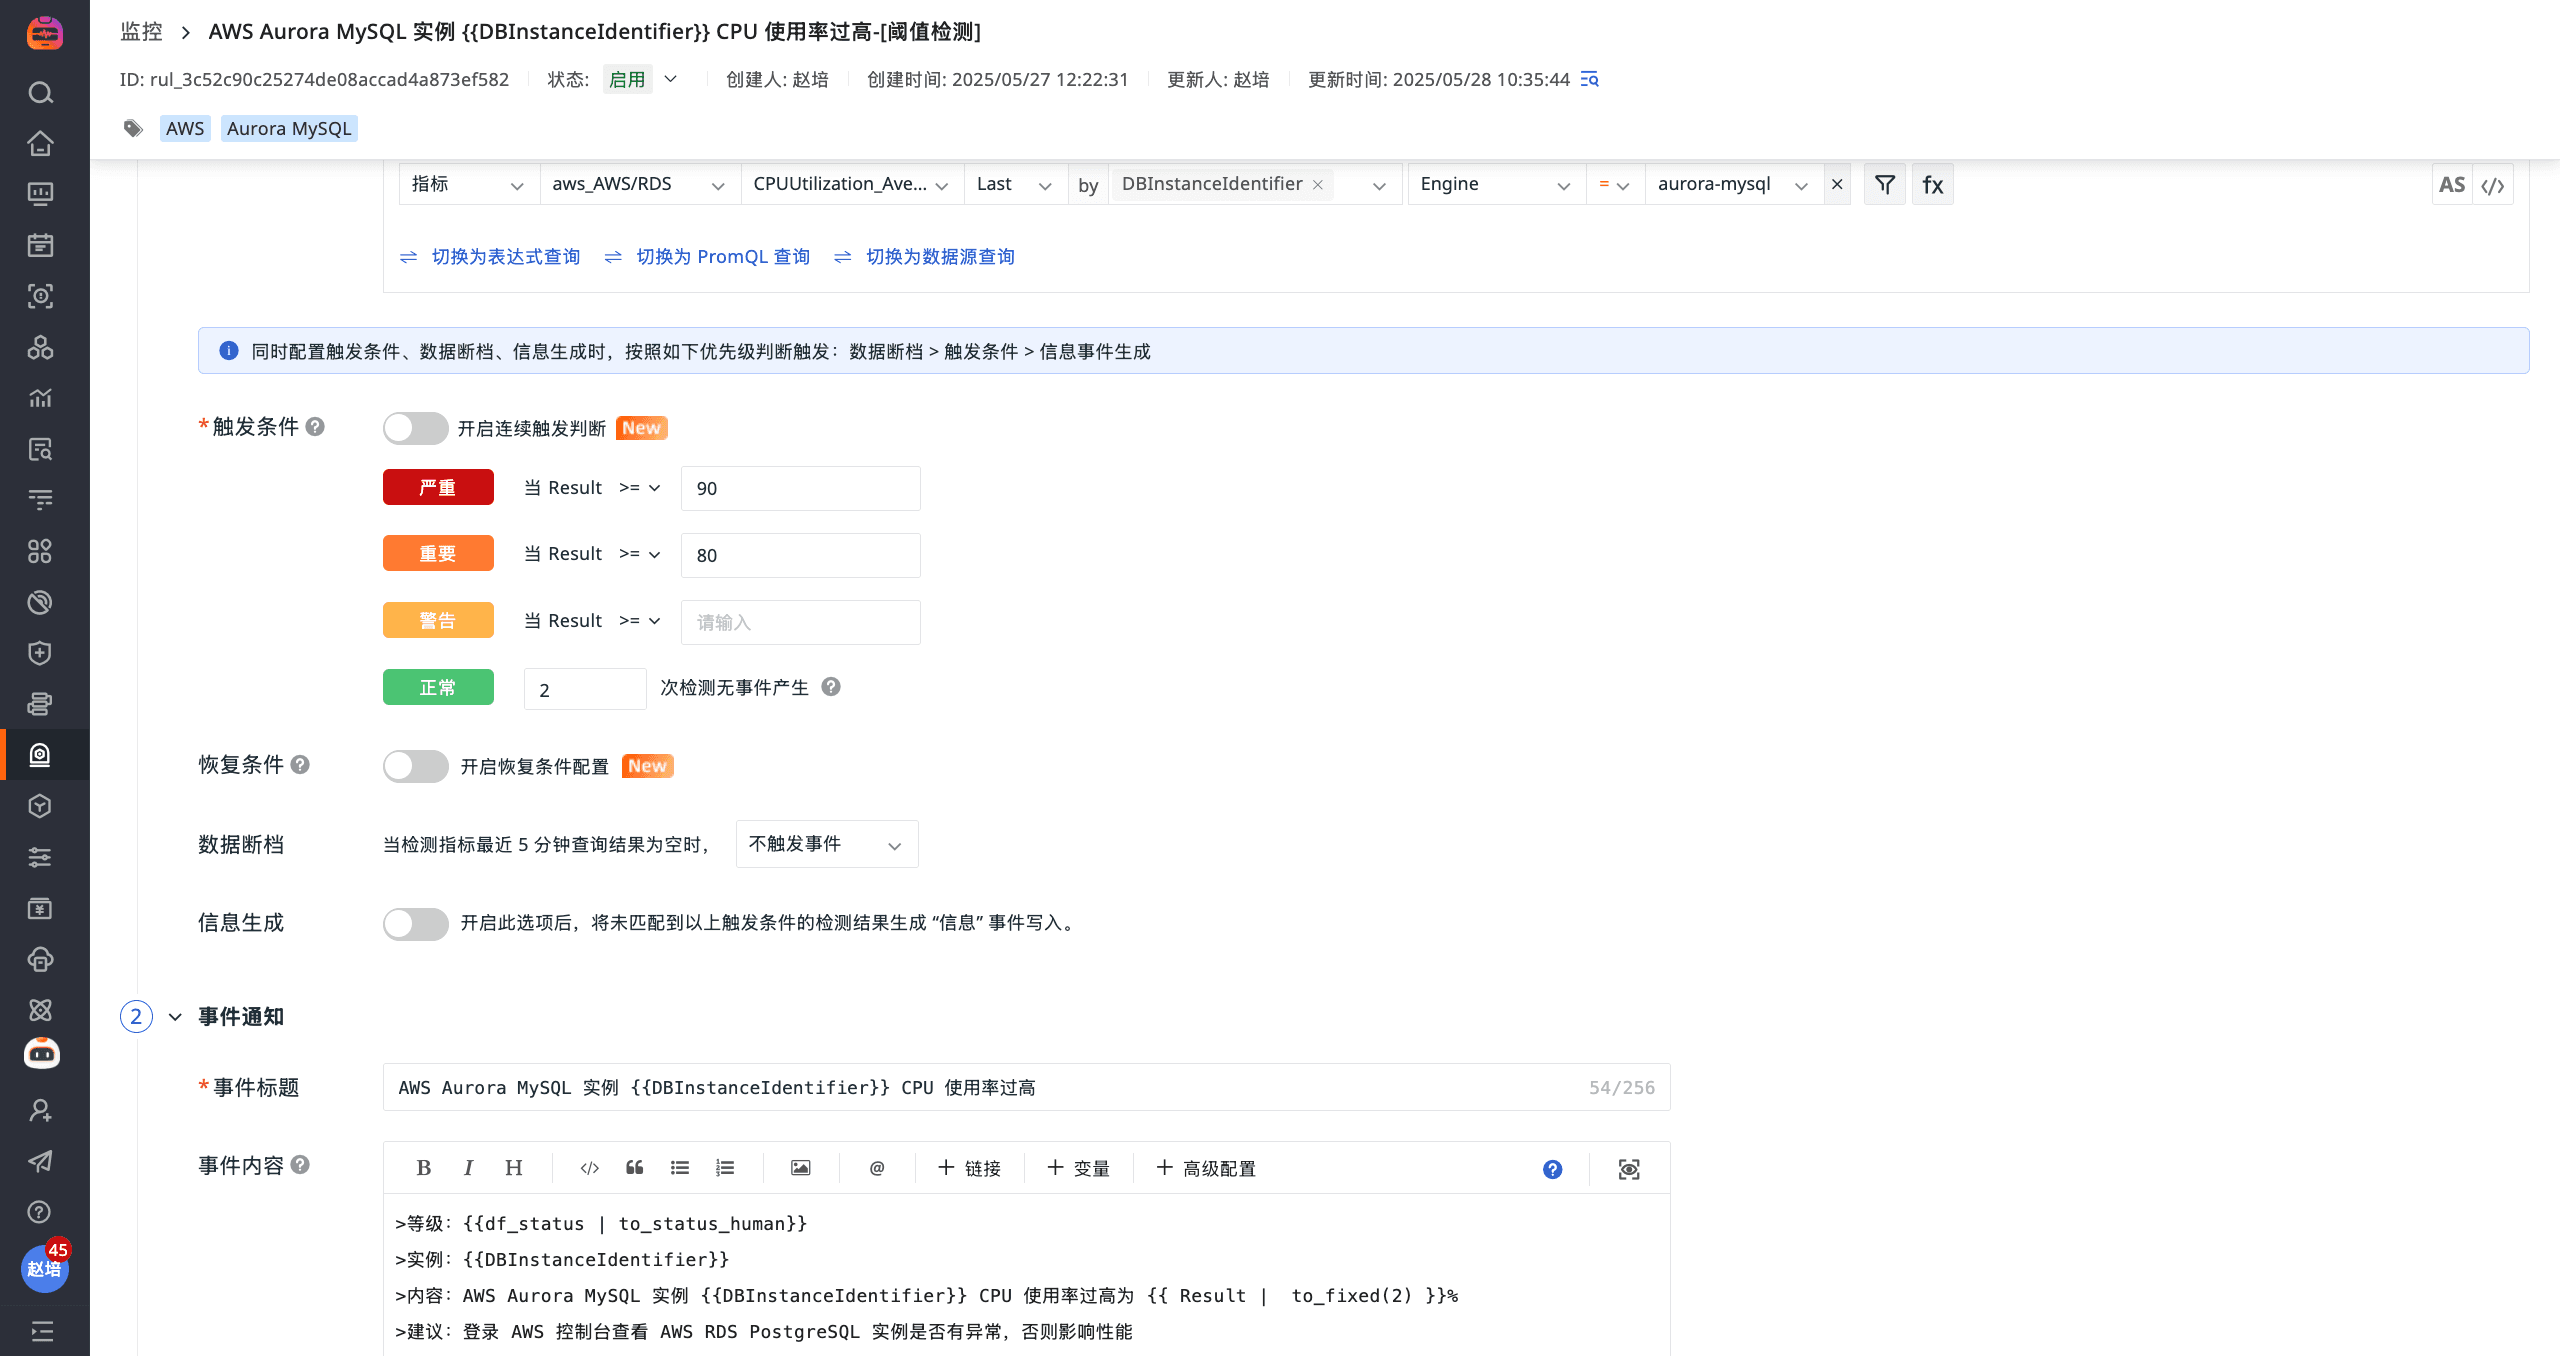Image resolution: width=2560 pixels, height=1356 pixels.
Task: Click the 警告 请输入 input field
Action: pos(801,622)
